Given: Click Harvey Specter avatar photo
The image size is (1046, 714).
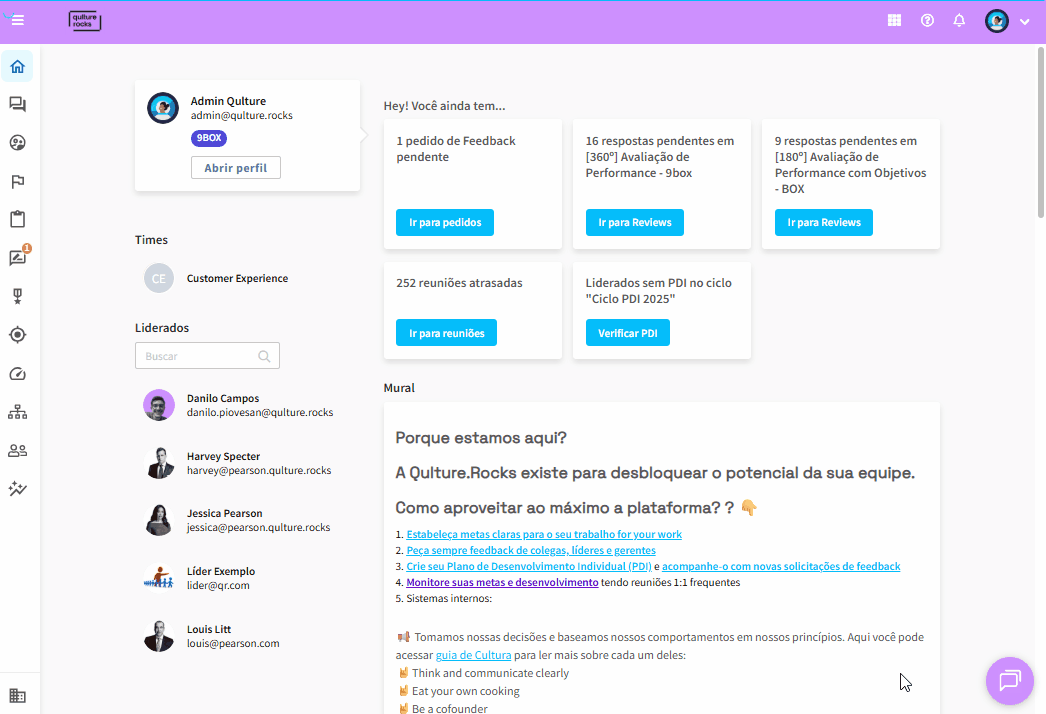Looking at the screenshot, I should (x=159, y=463).
